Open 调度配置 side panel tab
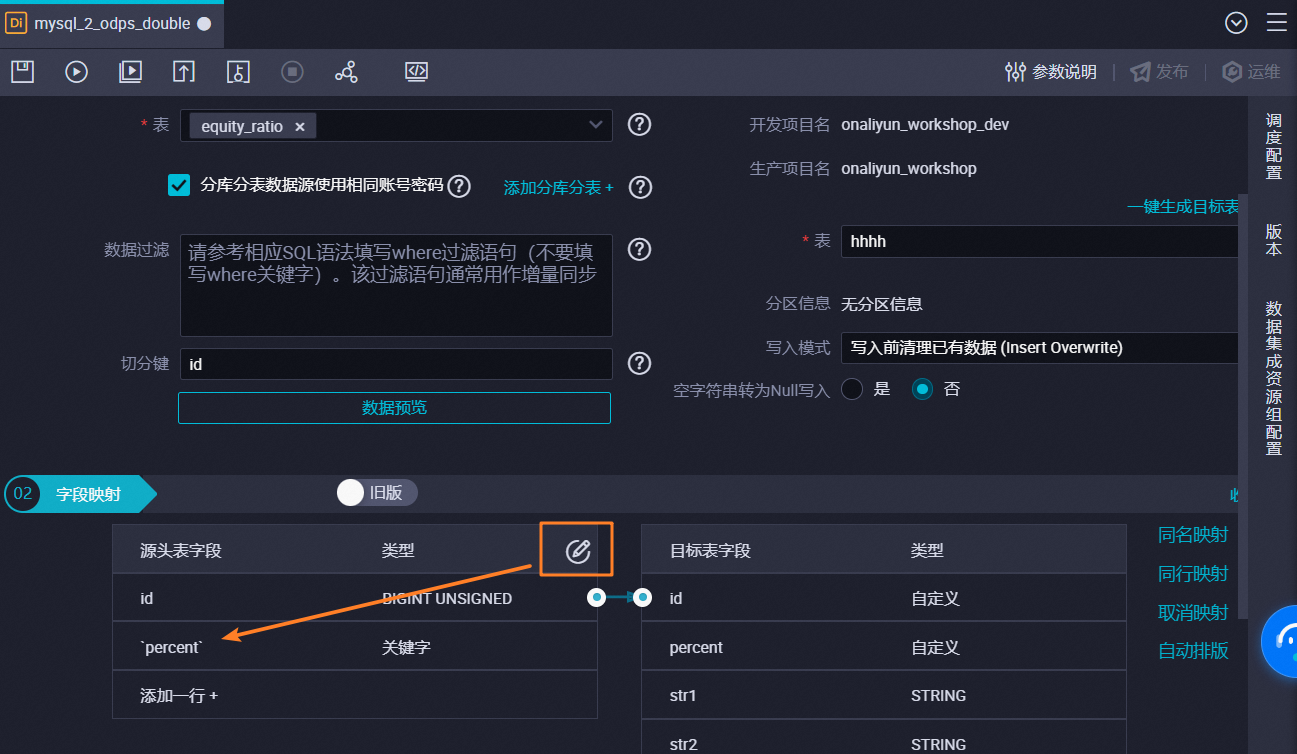The image size is (1297, 754). (1273, 146)
